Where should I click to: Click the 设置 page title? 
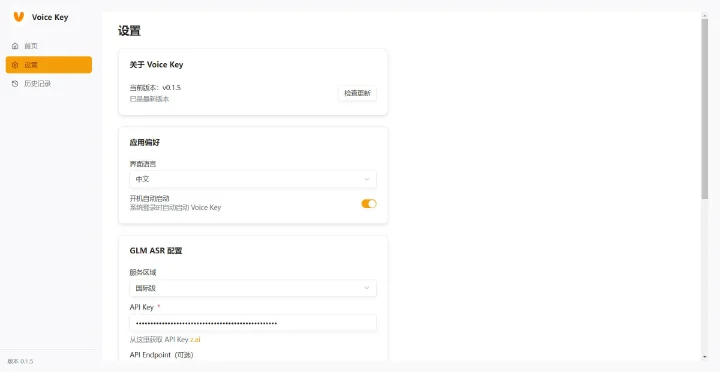129,31
